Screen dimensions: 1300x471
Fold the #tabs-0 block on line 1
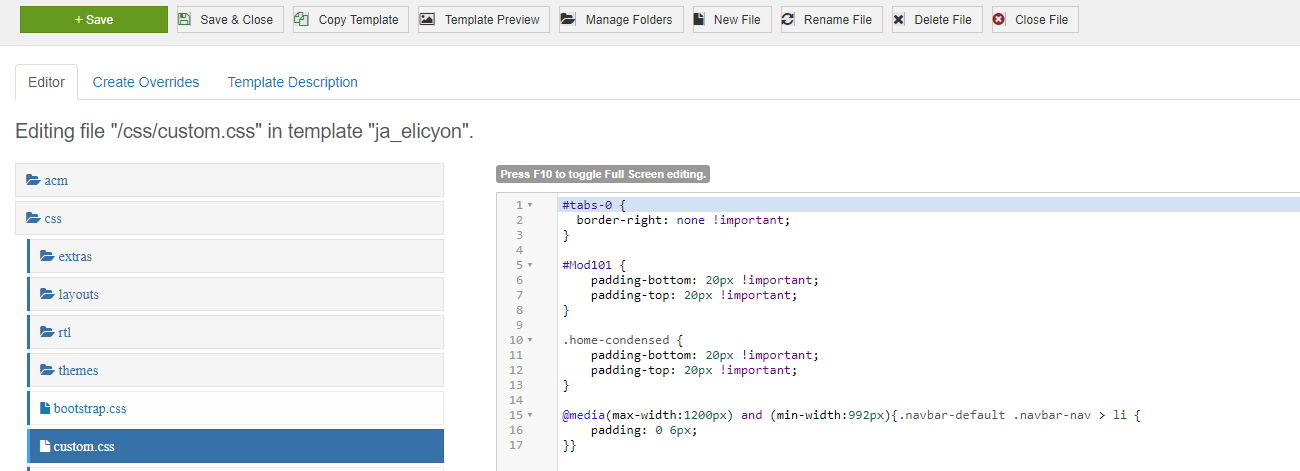tap(530, 205)
